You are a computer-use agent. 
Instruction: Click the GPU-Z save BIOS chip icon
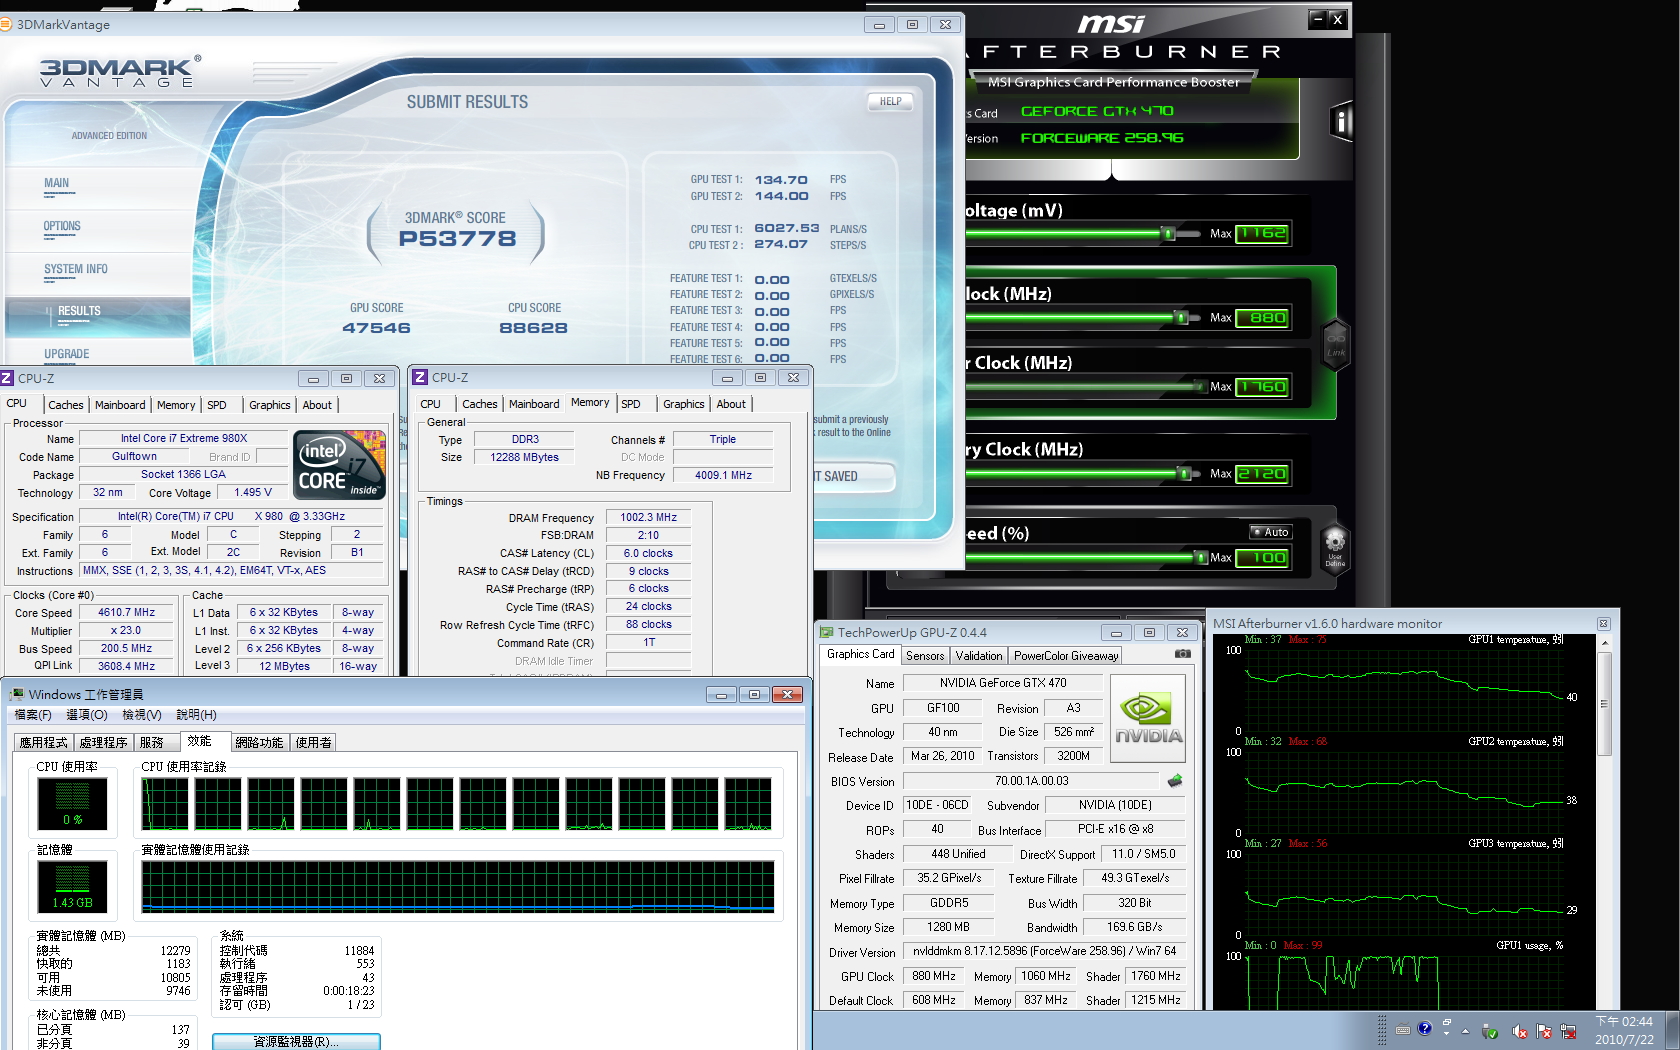click(x=1175, y=781)
